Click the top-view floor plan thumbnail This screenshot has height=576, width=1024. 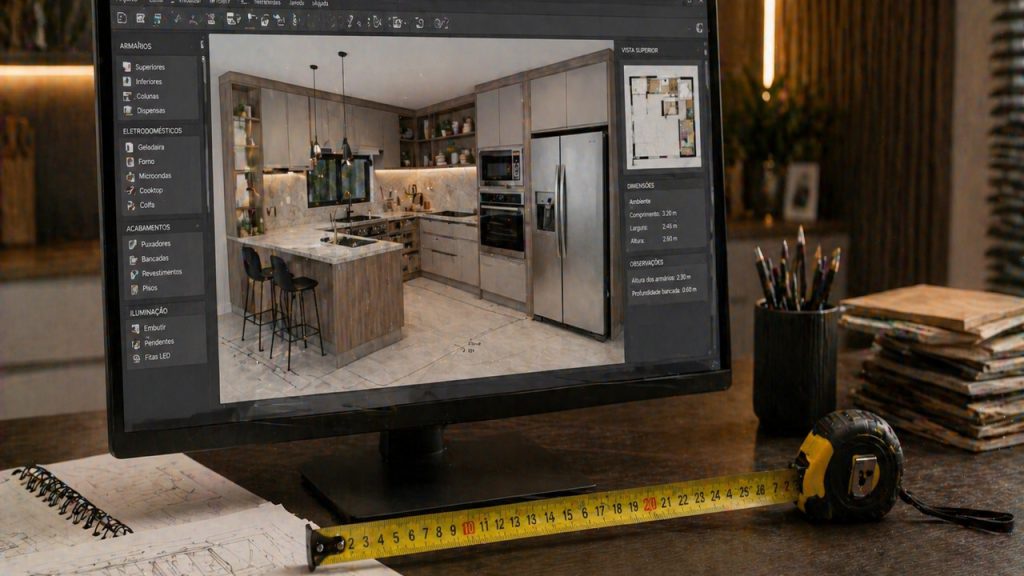(662, 117)
